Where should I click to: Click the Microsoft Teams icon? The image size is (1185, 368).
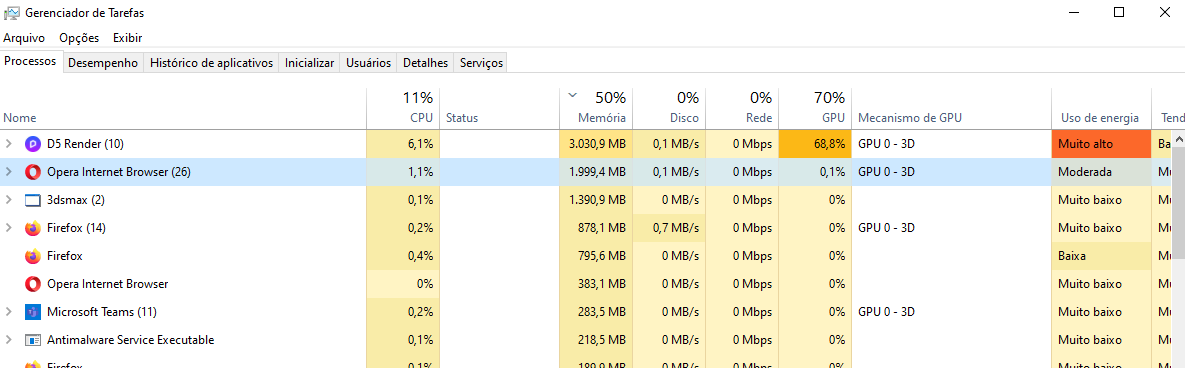tap(32, 312)
